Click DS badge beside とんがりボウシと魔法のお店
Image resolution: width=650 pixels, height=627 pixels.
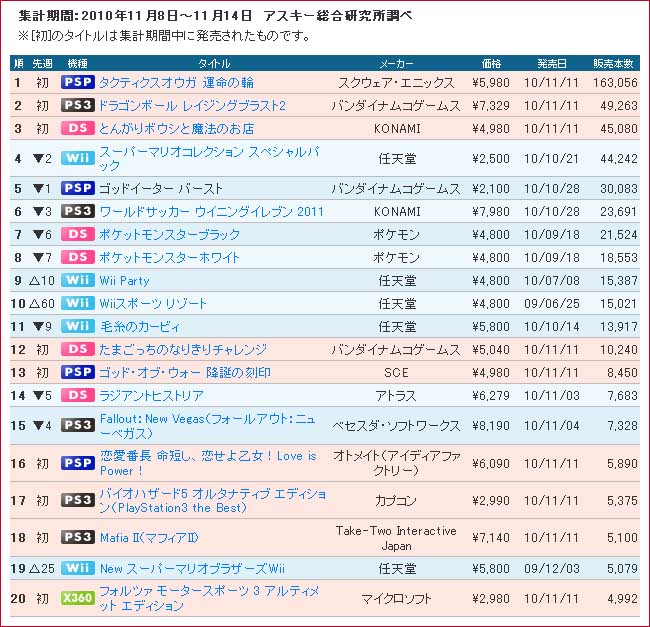[78, 128]
